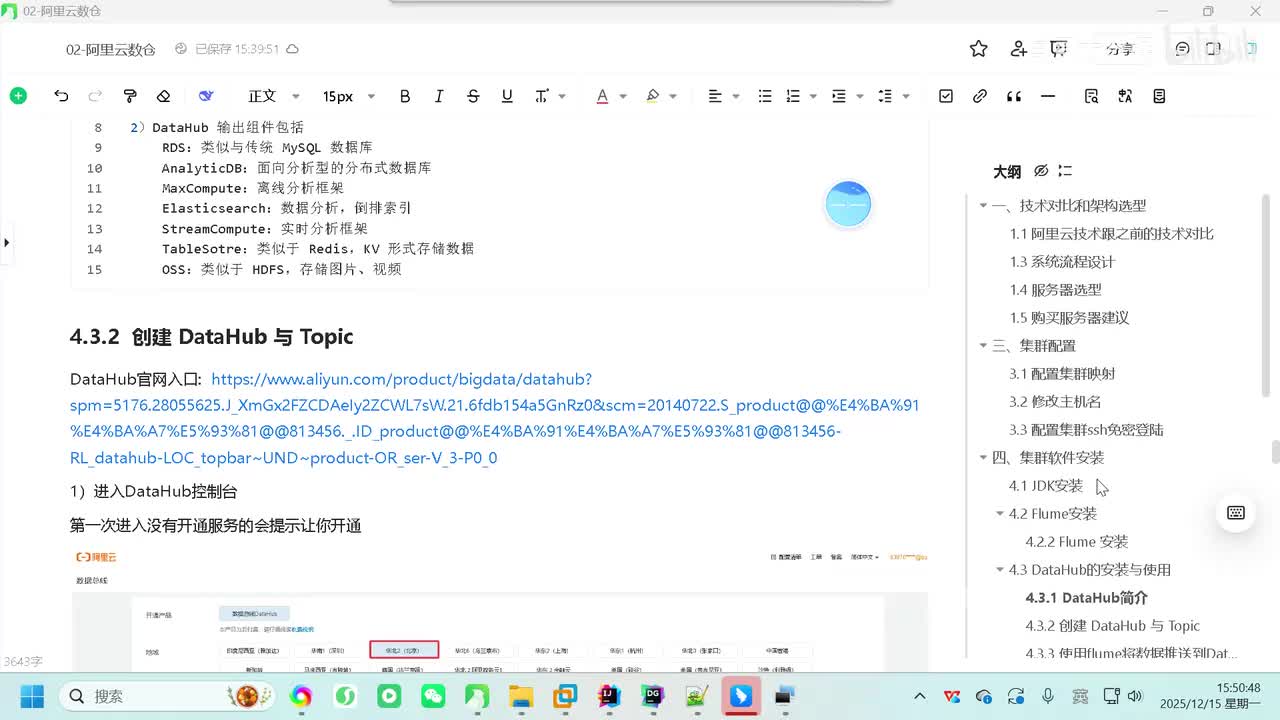Toggle italic formatting
This screenshot has width=1280, height=720.
point(439,96)
